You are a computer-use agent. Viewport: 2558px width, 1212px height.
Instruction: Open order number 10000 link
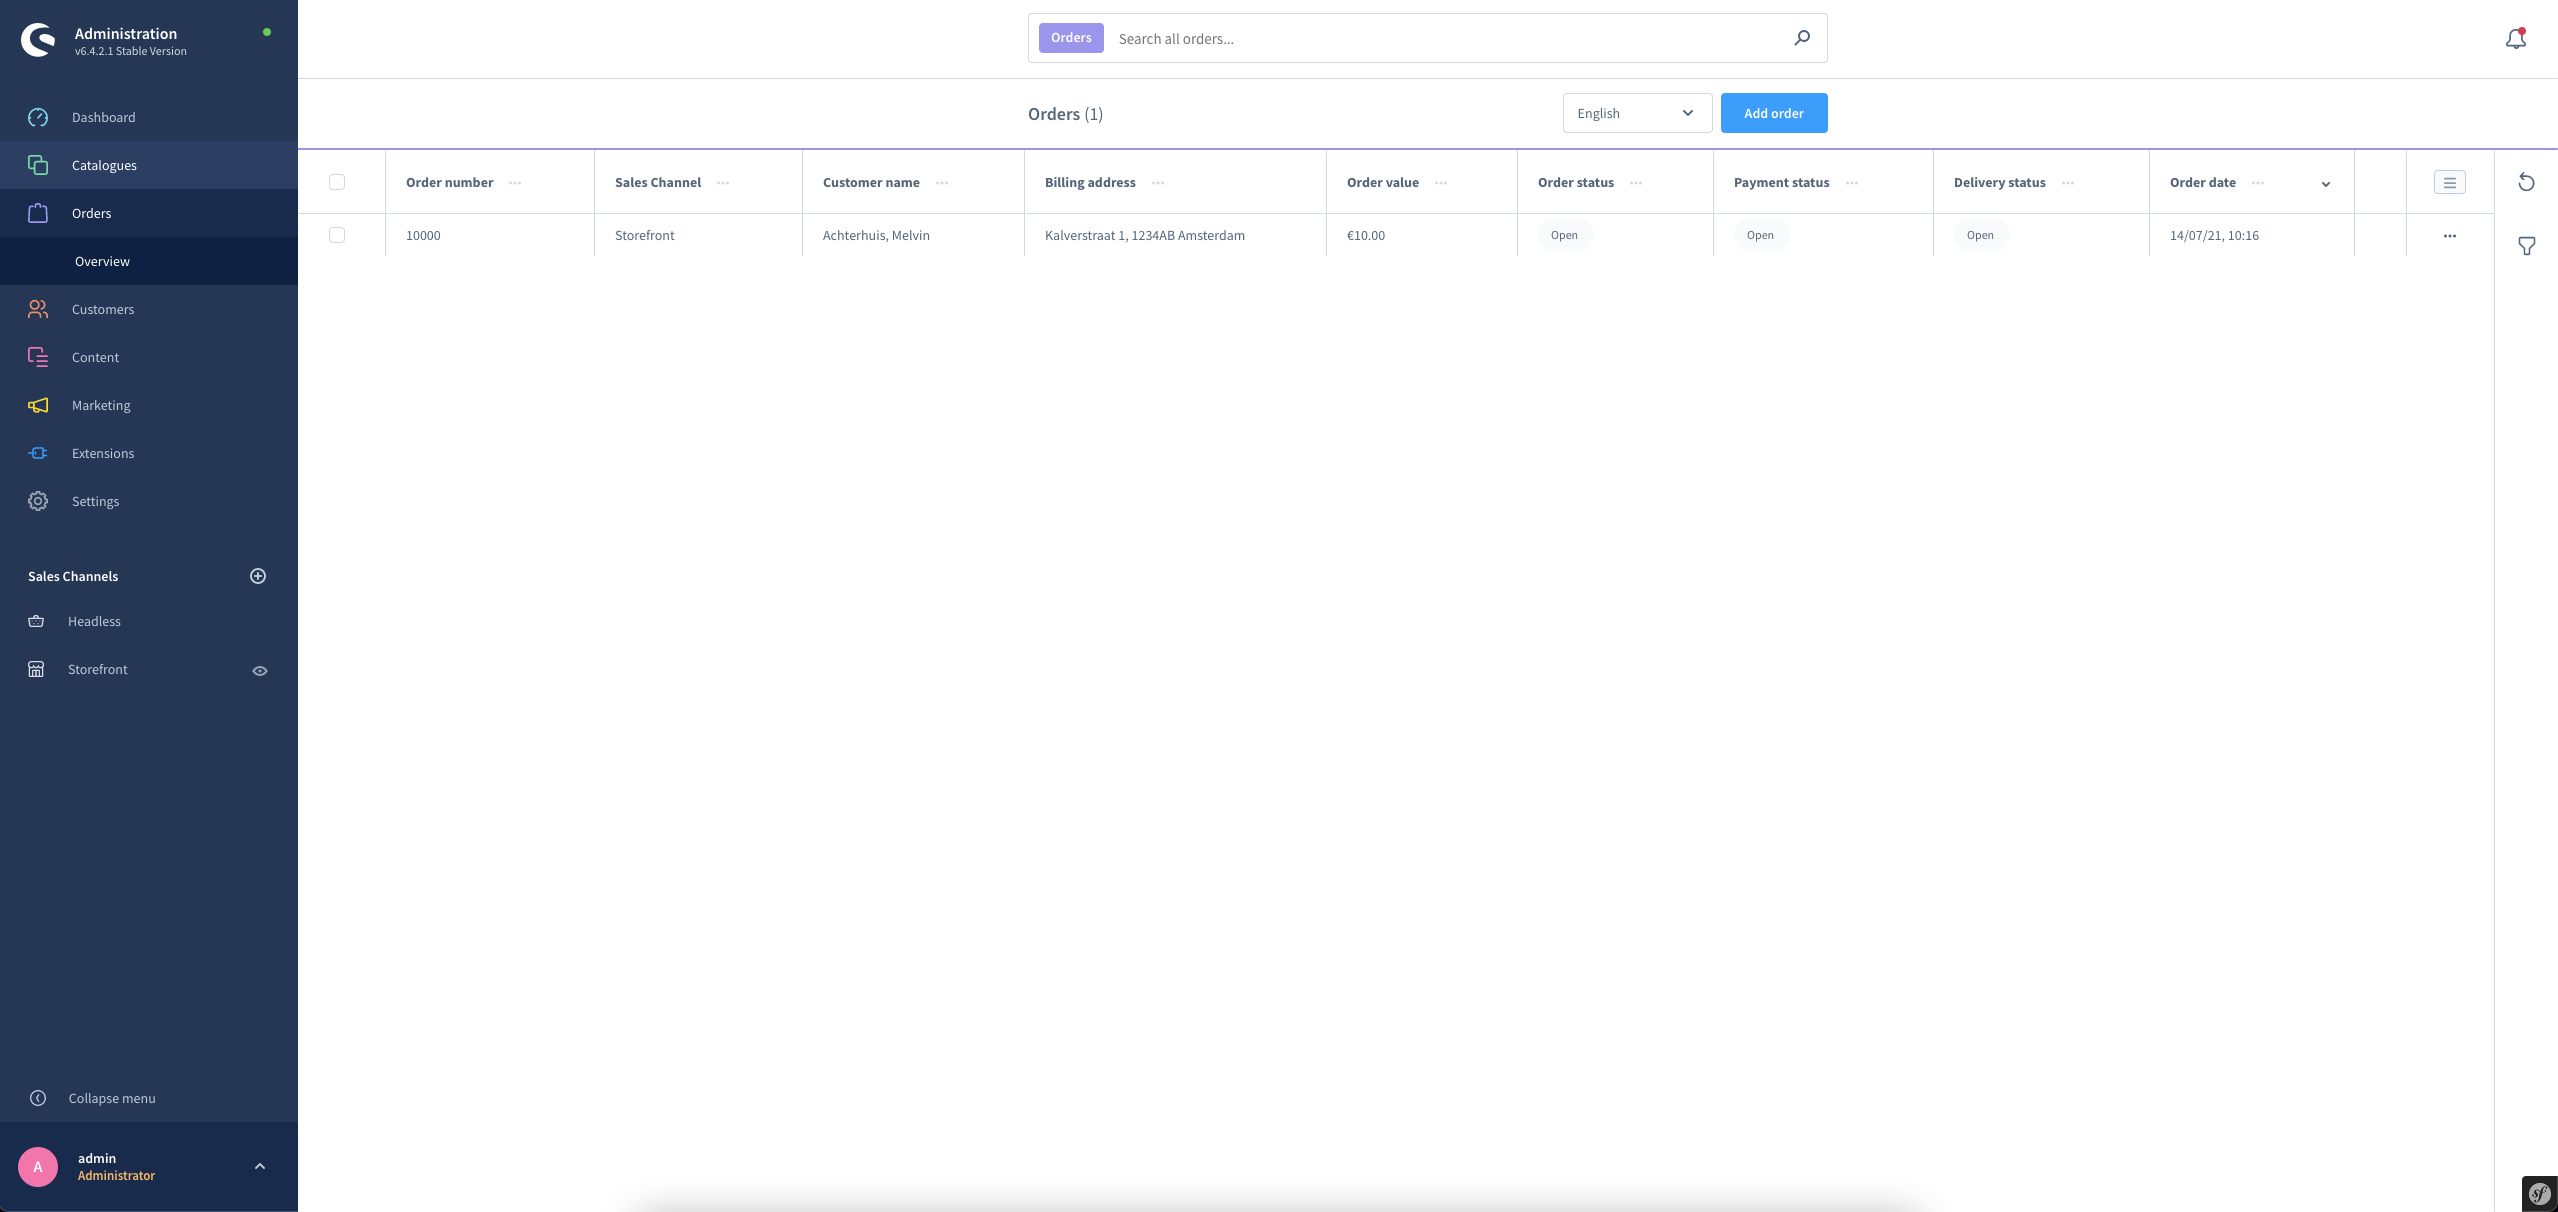pyautogui.click(x=423, y=235)
